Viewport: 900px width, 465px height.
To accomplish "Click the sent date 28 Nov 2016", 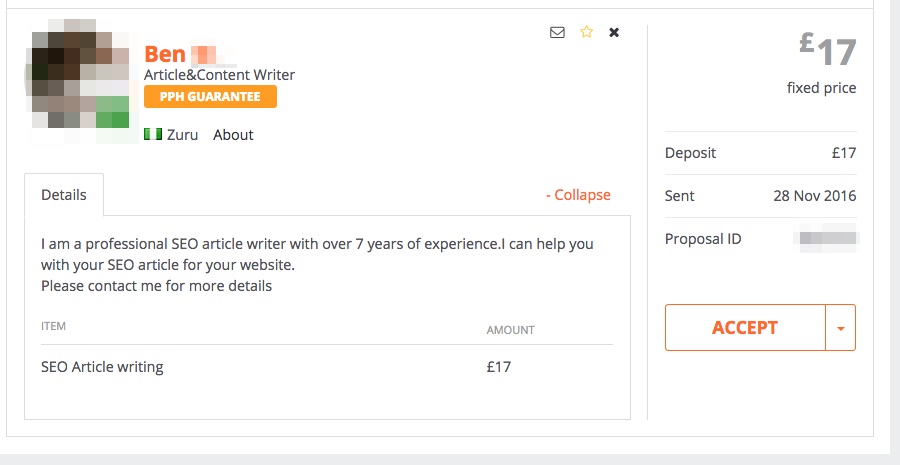I will coord(814,196).
